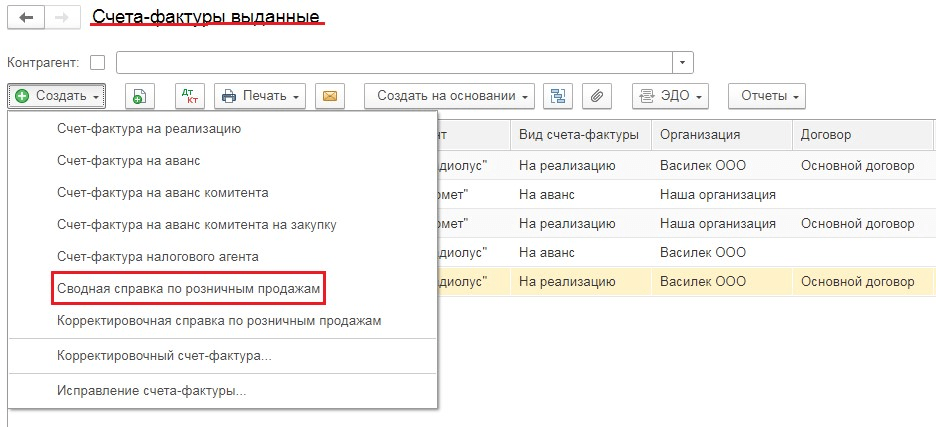The height and width of the screenshot is (427, 936).
Task: Select Счет-фактура налогового агента
Action: point(158,256)
